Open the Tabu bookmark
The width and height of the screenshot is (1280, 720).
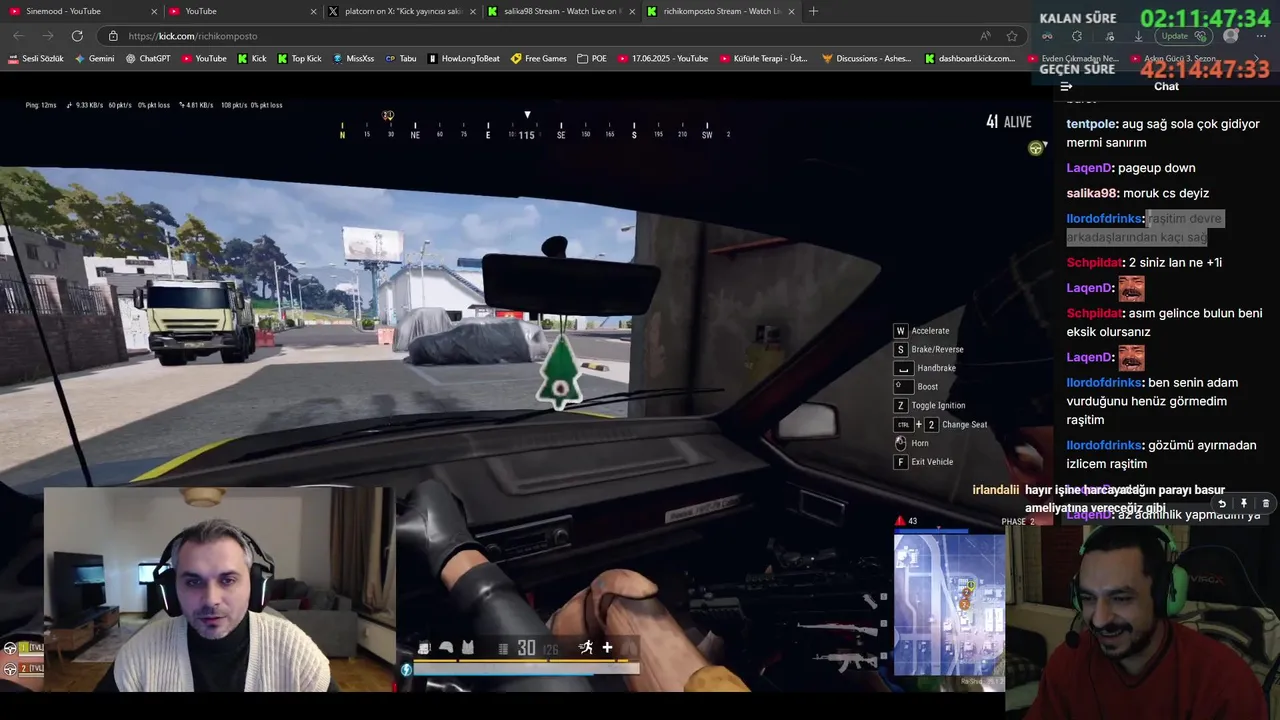click(x=401, y=59)
